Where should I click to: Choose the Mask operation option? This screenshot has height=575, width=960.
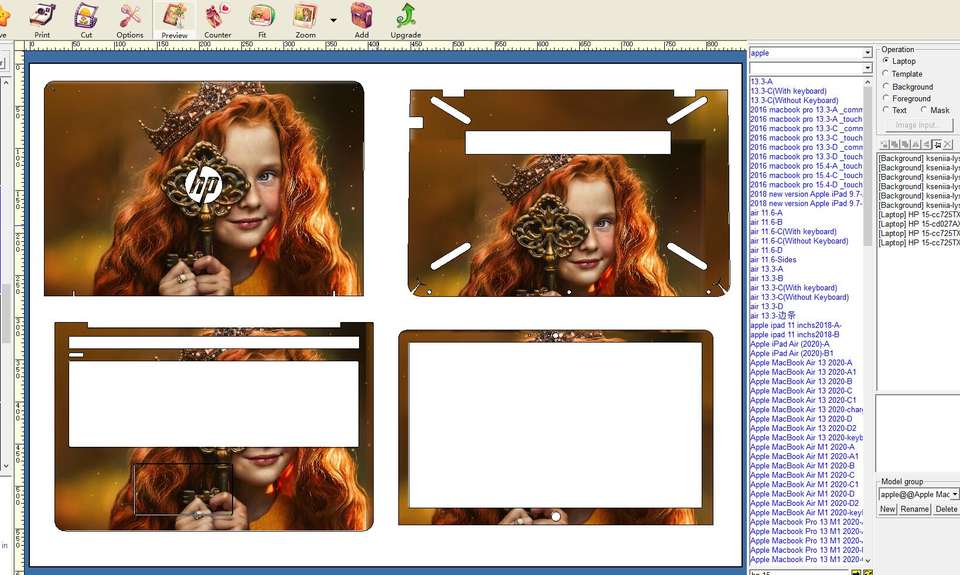click(x=924, y=110)
